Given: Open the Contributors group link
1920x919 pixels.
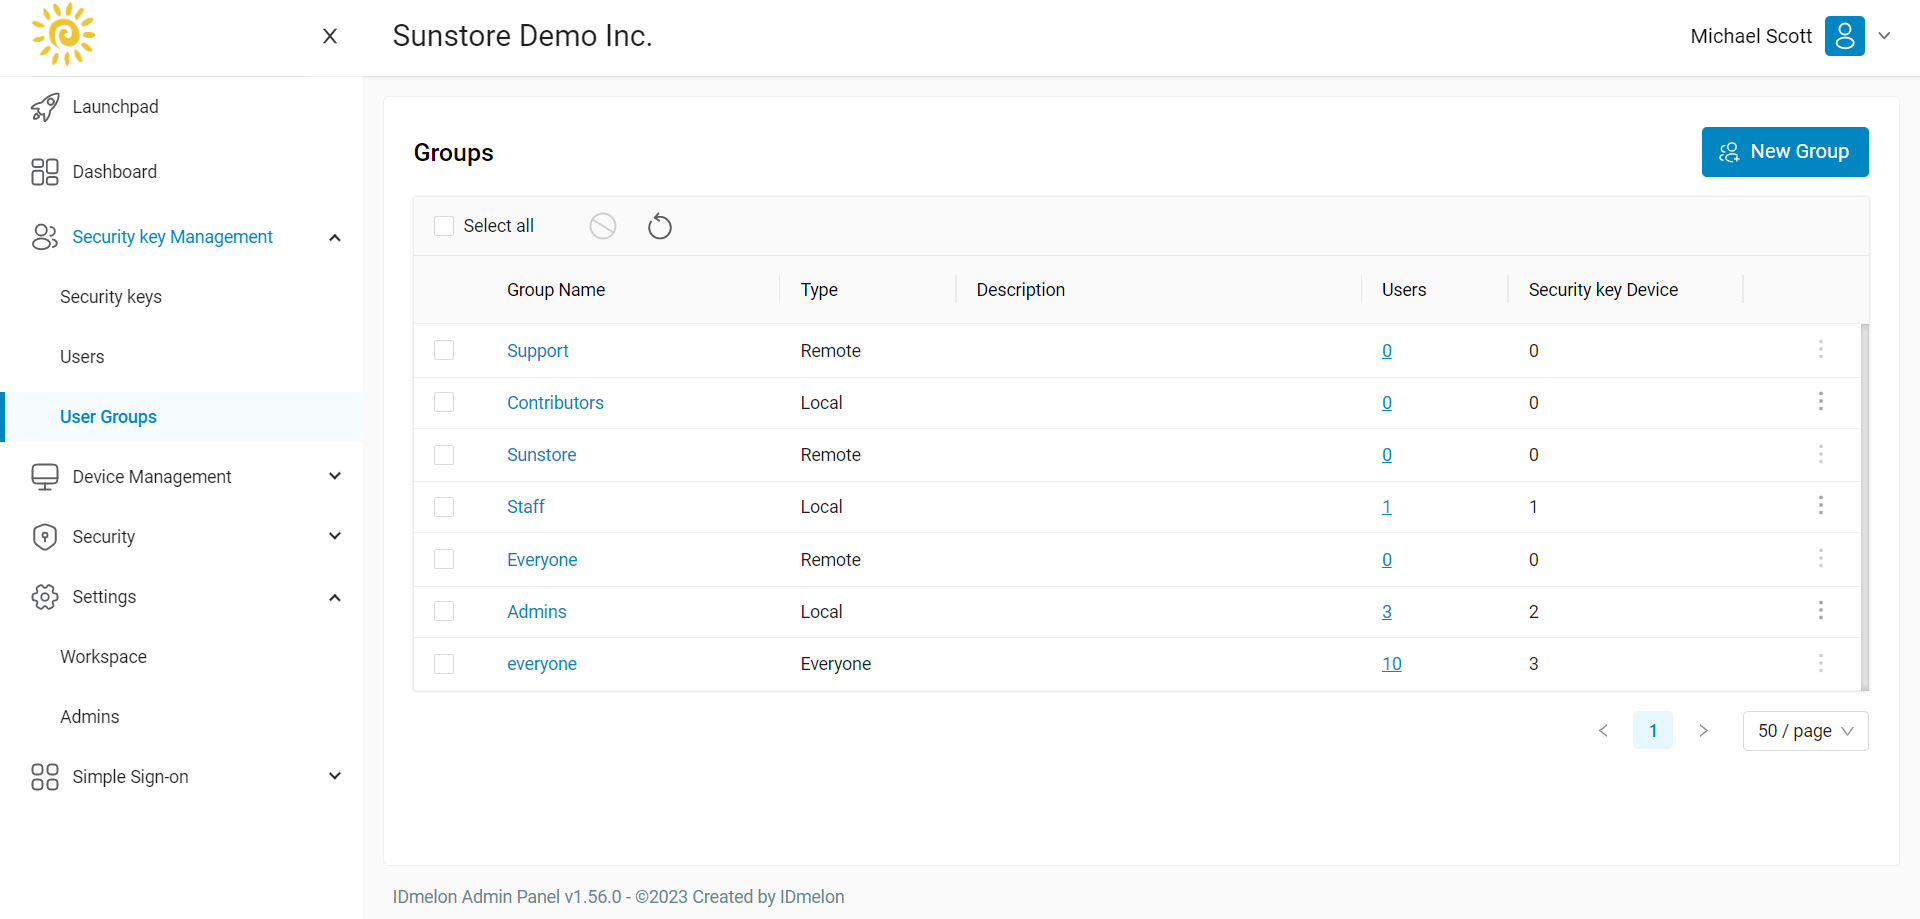Looking at the screenshot, I should [x=555, y=403].
